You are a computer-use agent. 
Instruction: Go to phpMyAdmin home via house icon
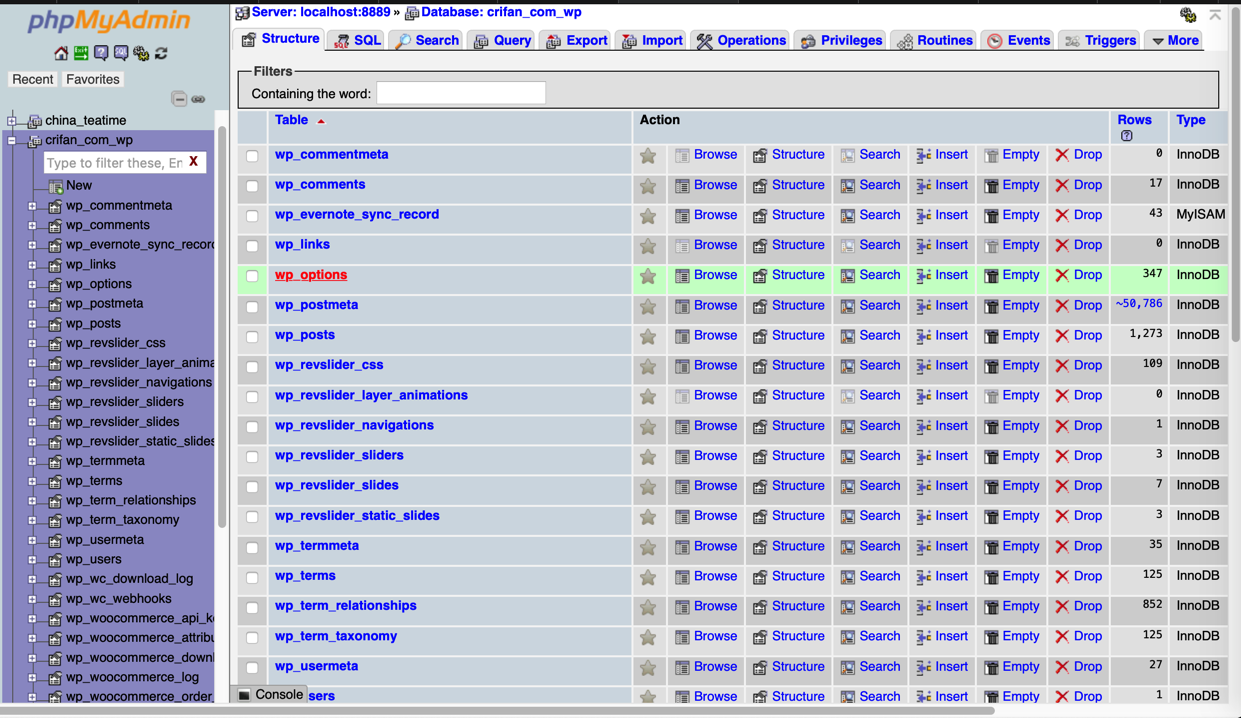(x=61, y=53)
